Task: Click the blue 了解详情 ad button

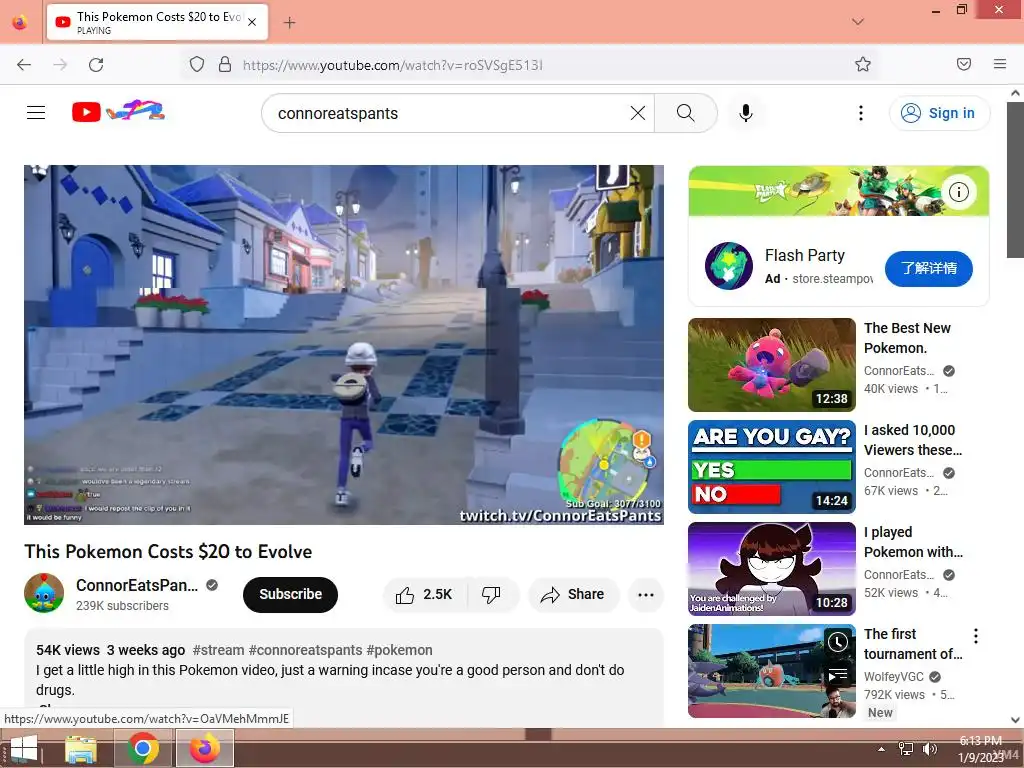Action: (929, 268)
